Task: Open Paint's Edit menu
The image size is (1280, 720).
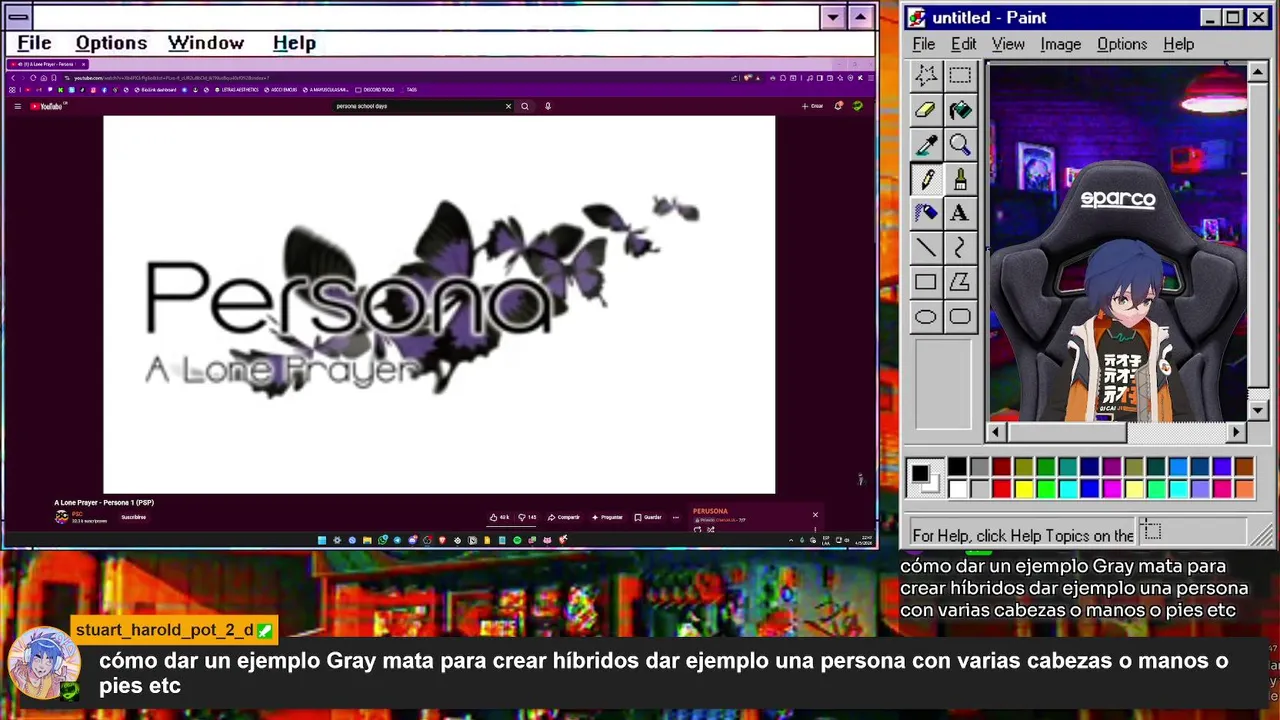Action: (x=963, y=44)
